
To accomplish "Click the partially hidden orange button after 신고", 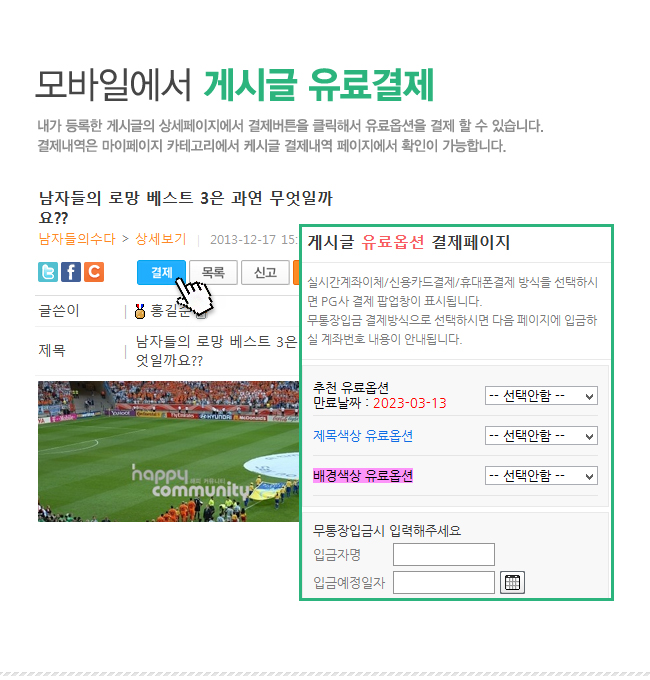I will (x=296, y=272).
